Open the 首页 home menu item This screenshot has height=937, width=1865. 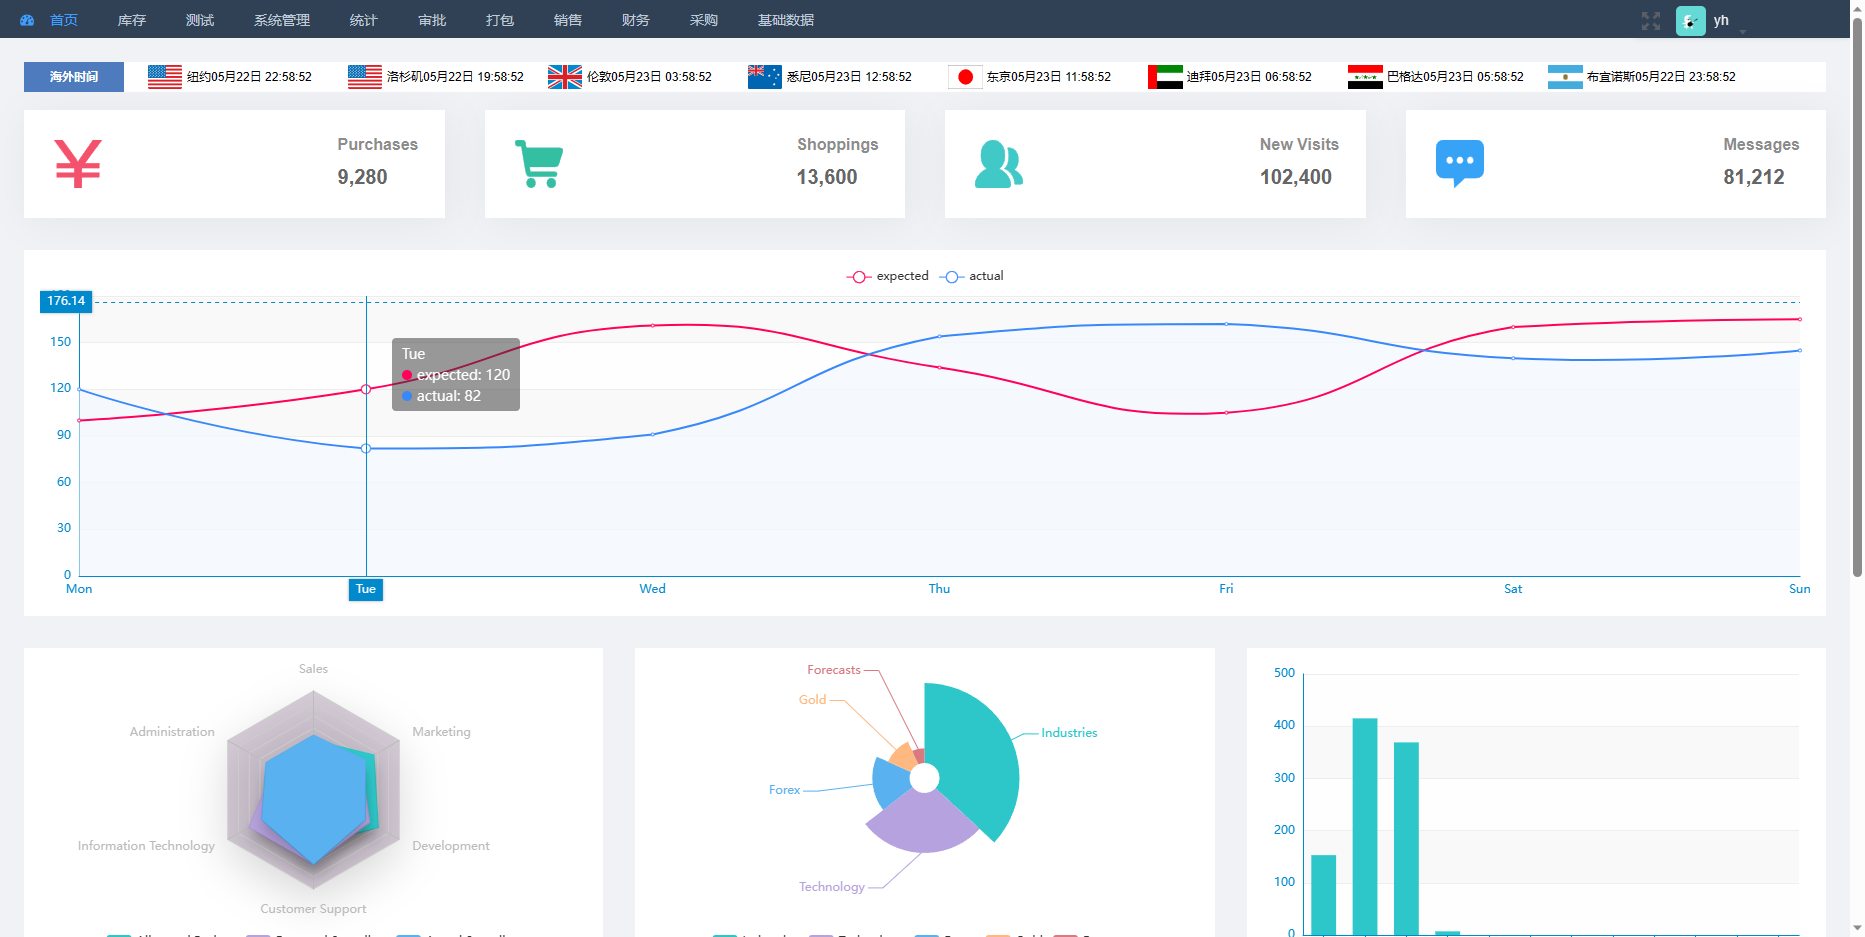tap(64, 20)
